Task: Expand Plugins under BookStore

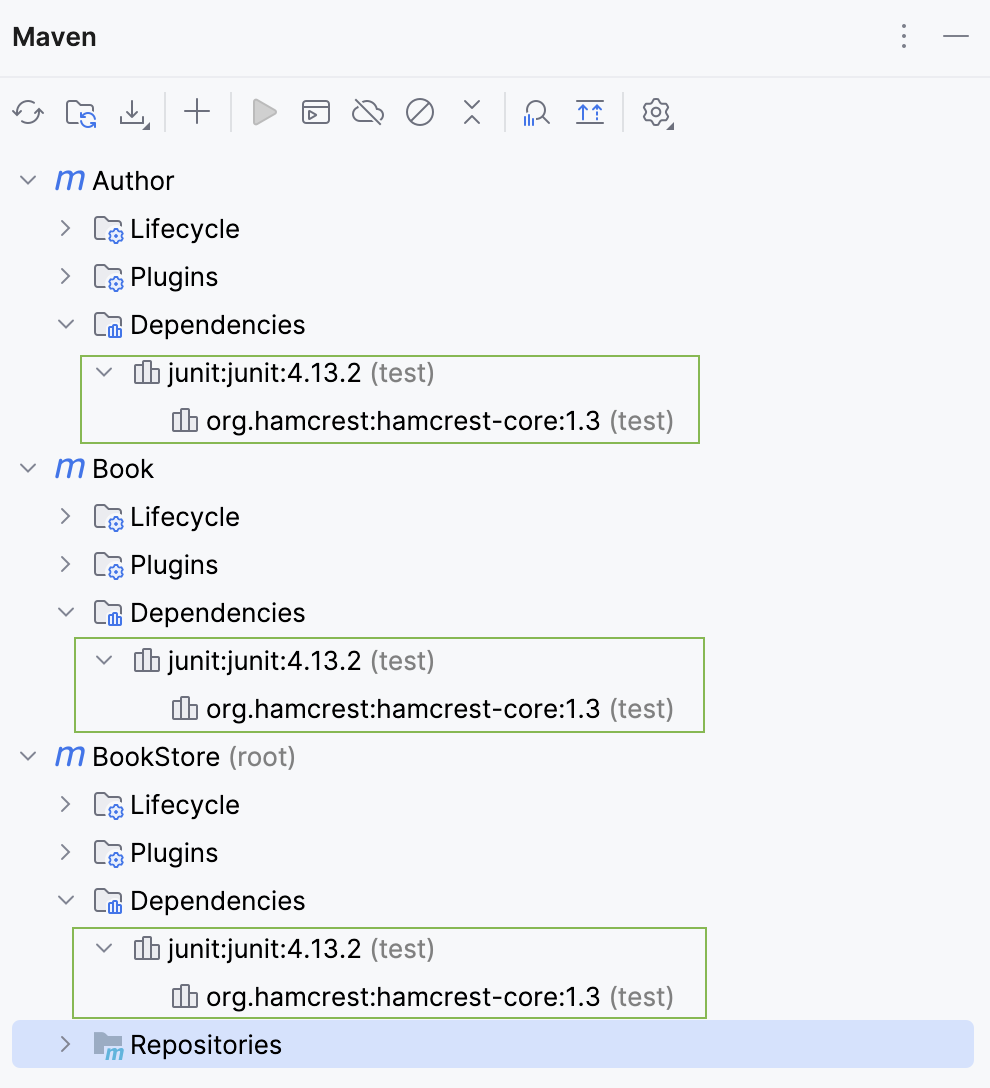Action: click(x=65, y=852)
